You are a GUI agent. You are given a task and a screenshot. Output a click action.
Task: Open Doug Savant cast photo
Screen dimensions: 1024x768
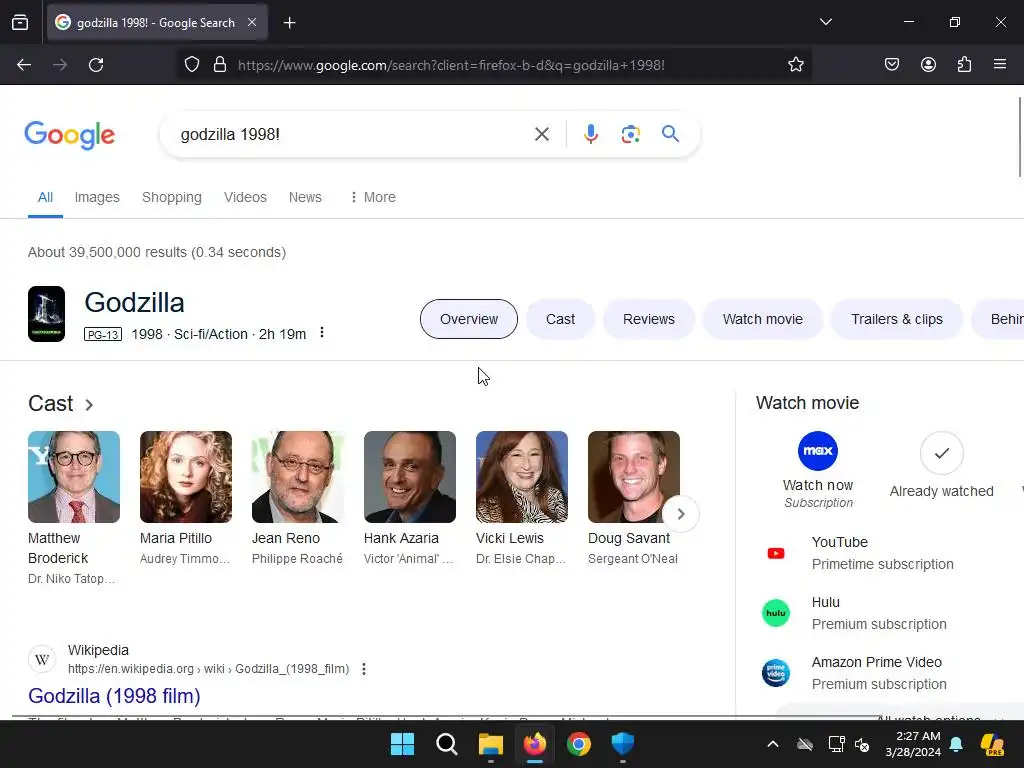point(633,477)
